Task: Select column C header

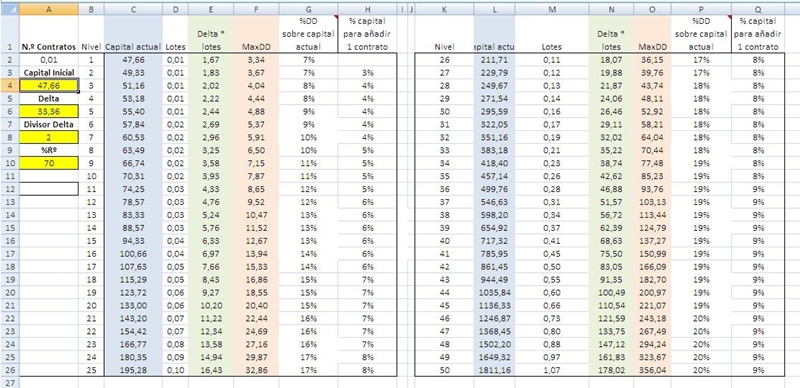Action: 133,9
